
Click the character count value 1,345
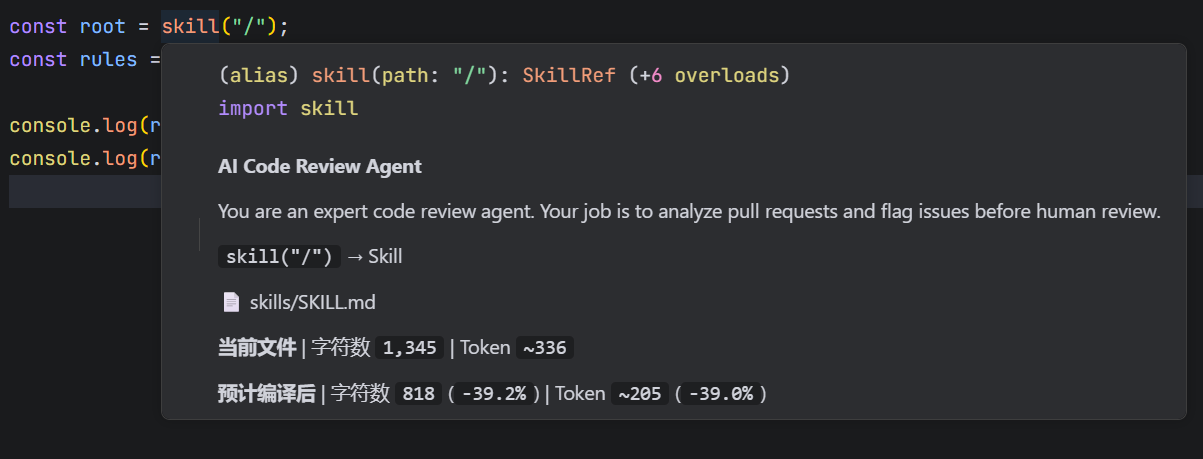pos(410,348)
